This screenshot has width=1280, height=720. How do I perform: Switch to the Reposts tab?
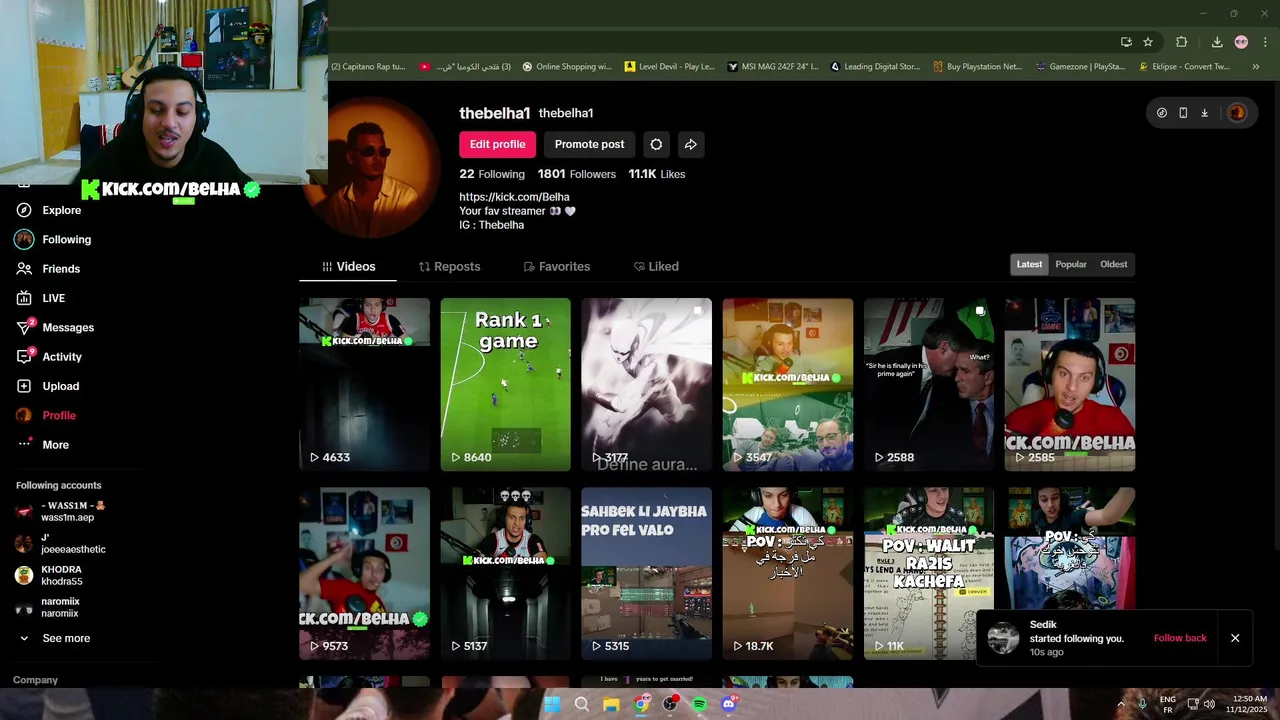point(449,266)
